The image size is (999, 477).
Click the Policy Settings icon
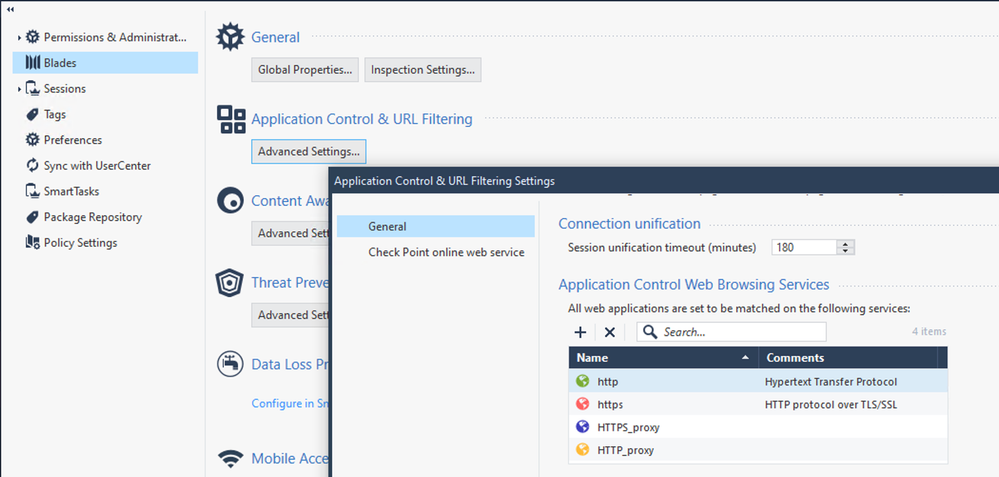pos(32,243)
